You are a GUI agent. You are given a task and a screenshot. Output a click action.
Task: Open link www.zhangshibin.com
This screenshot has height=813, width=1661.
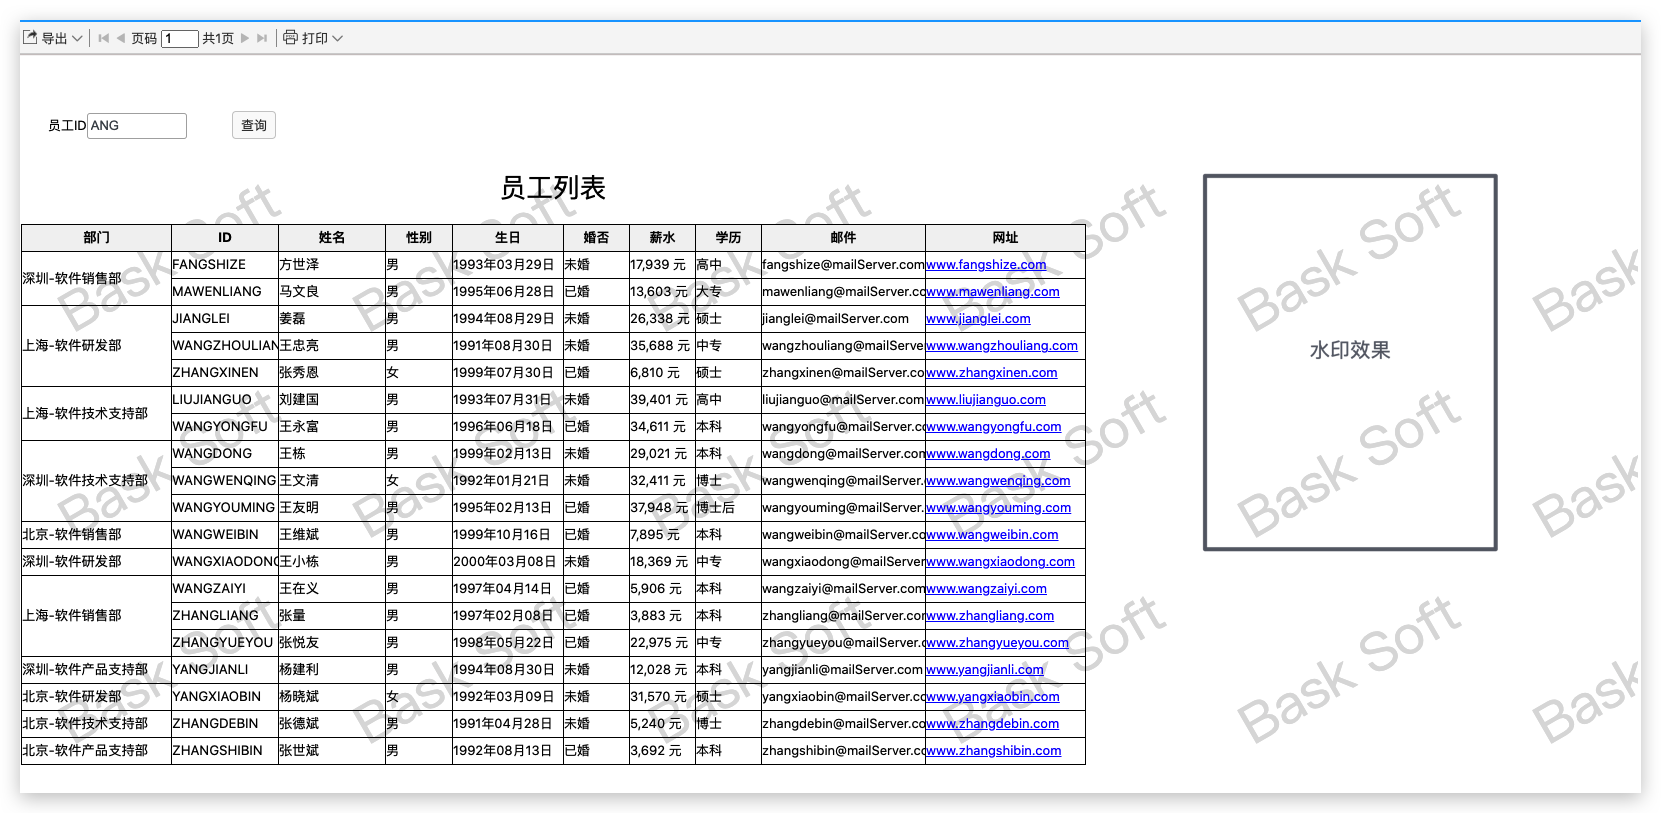(994, 751)
